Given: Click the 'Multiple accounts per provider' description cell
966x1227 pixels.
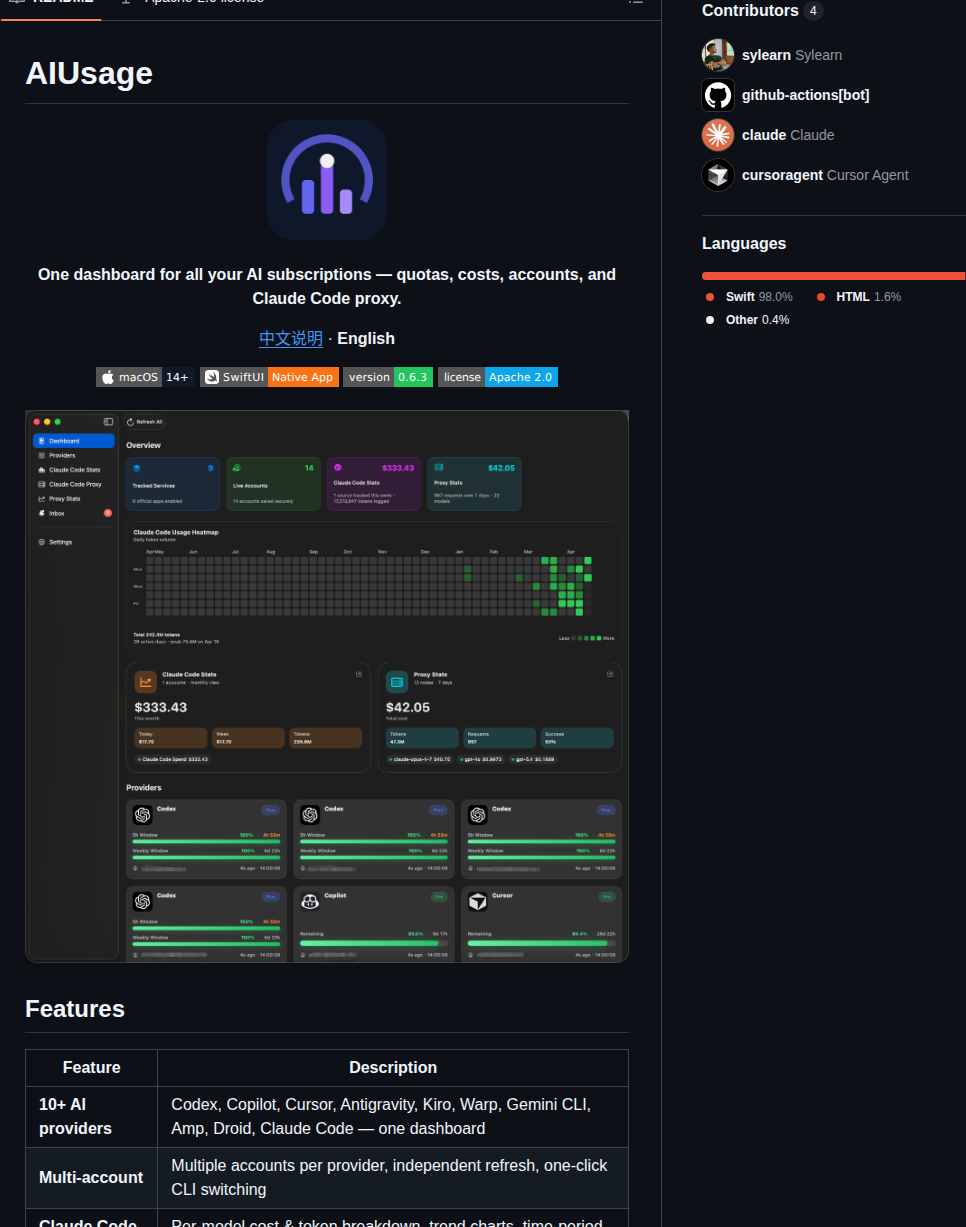Looking at the screenshot, I should click(393, 1178).
